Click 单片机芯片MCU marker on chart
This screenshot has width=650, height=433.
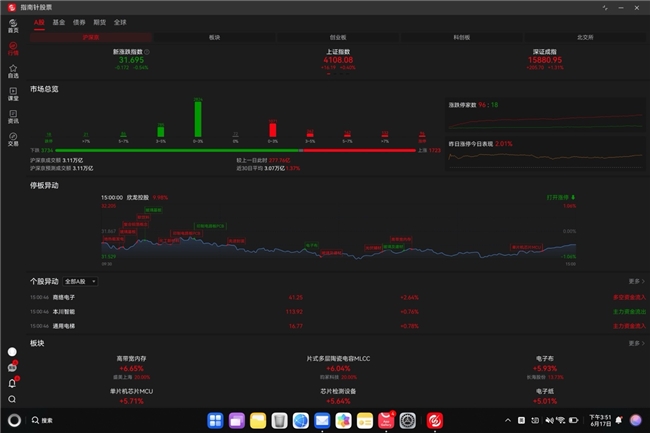click(526, 247)
